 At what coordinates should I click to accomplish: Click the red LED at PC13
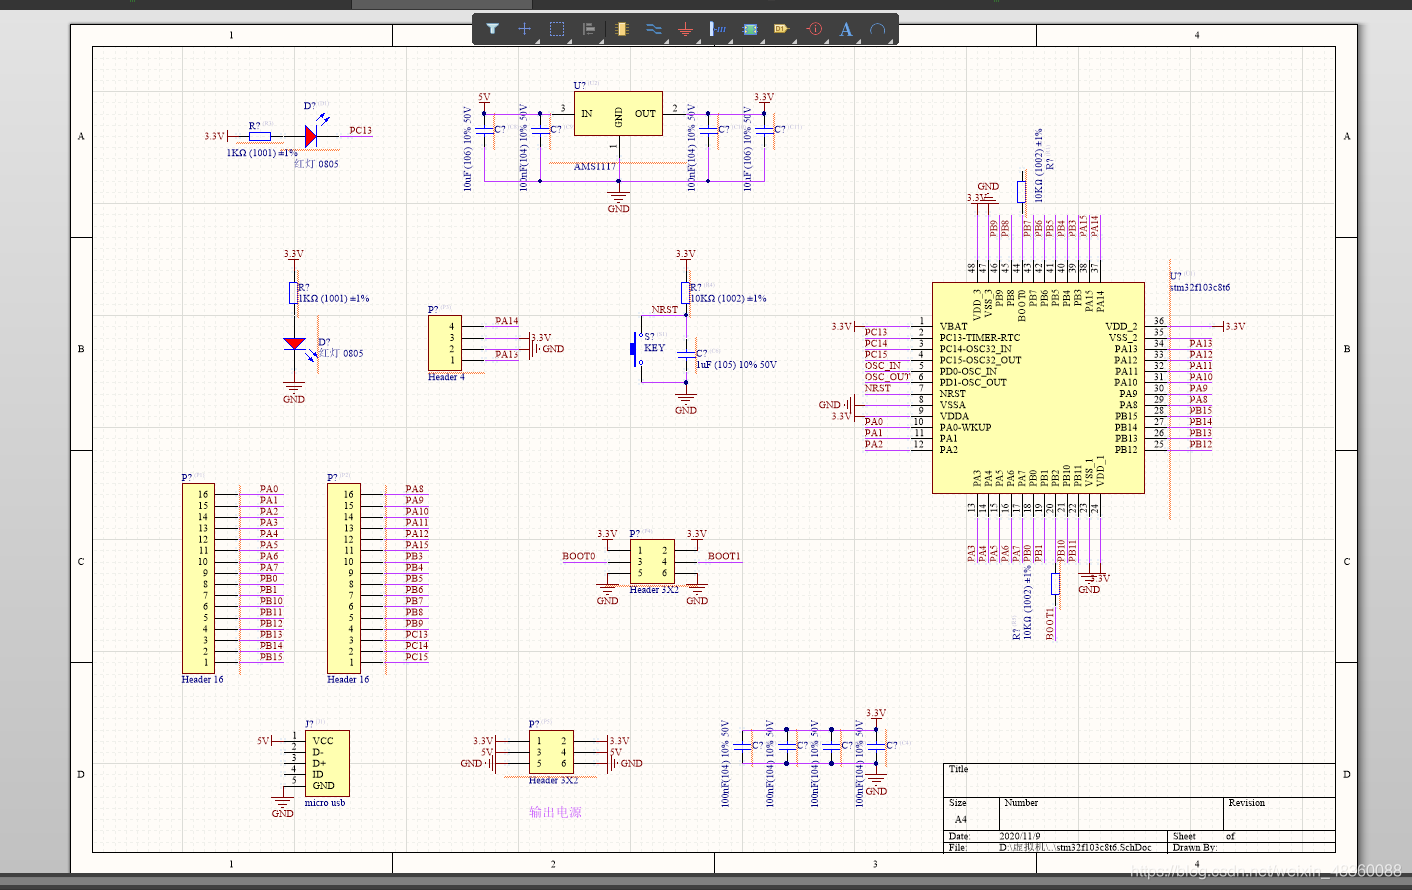(x=311, y=135)
